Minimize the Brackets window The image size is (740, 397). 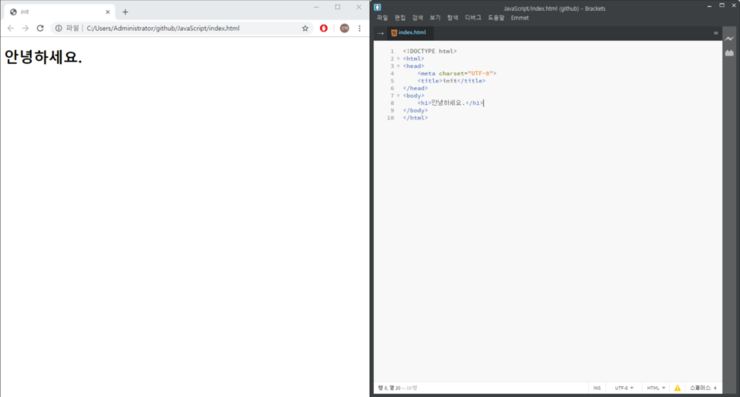pos(709,6)
